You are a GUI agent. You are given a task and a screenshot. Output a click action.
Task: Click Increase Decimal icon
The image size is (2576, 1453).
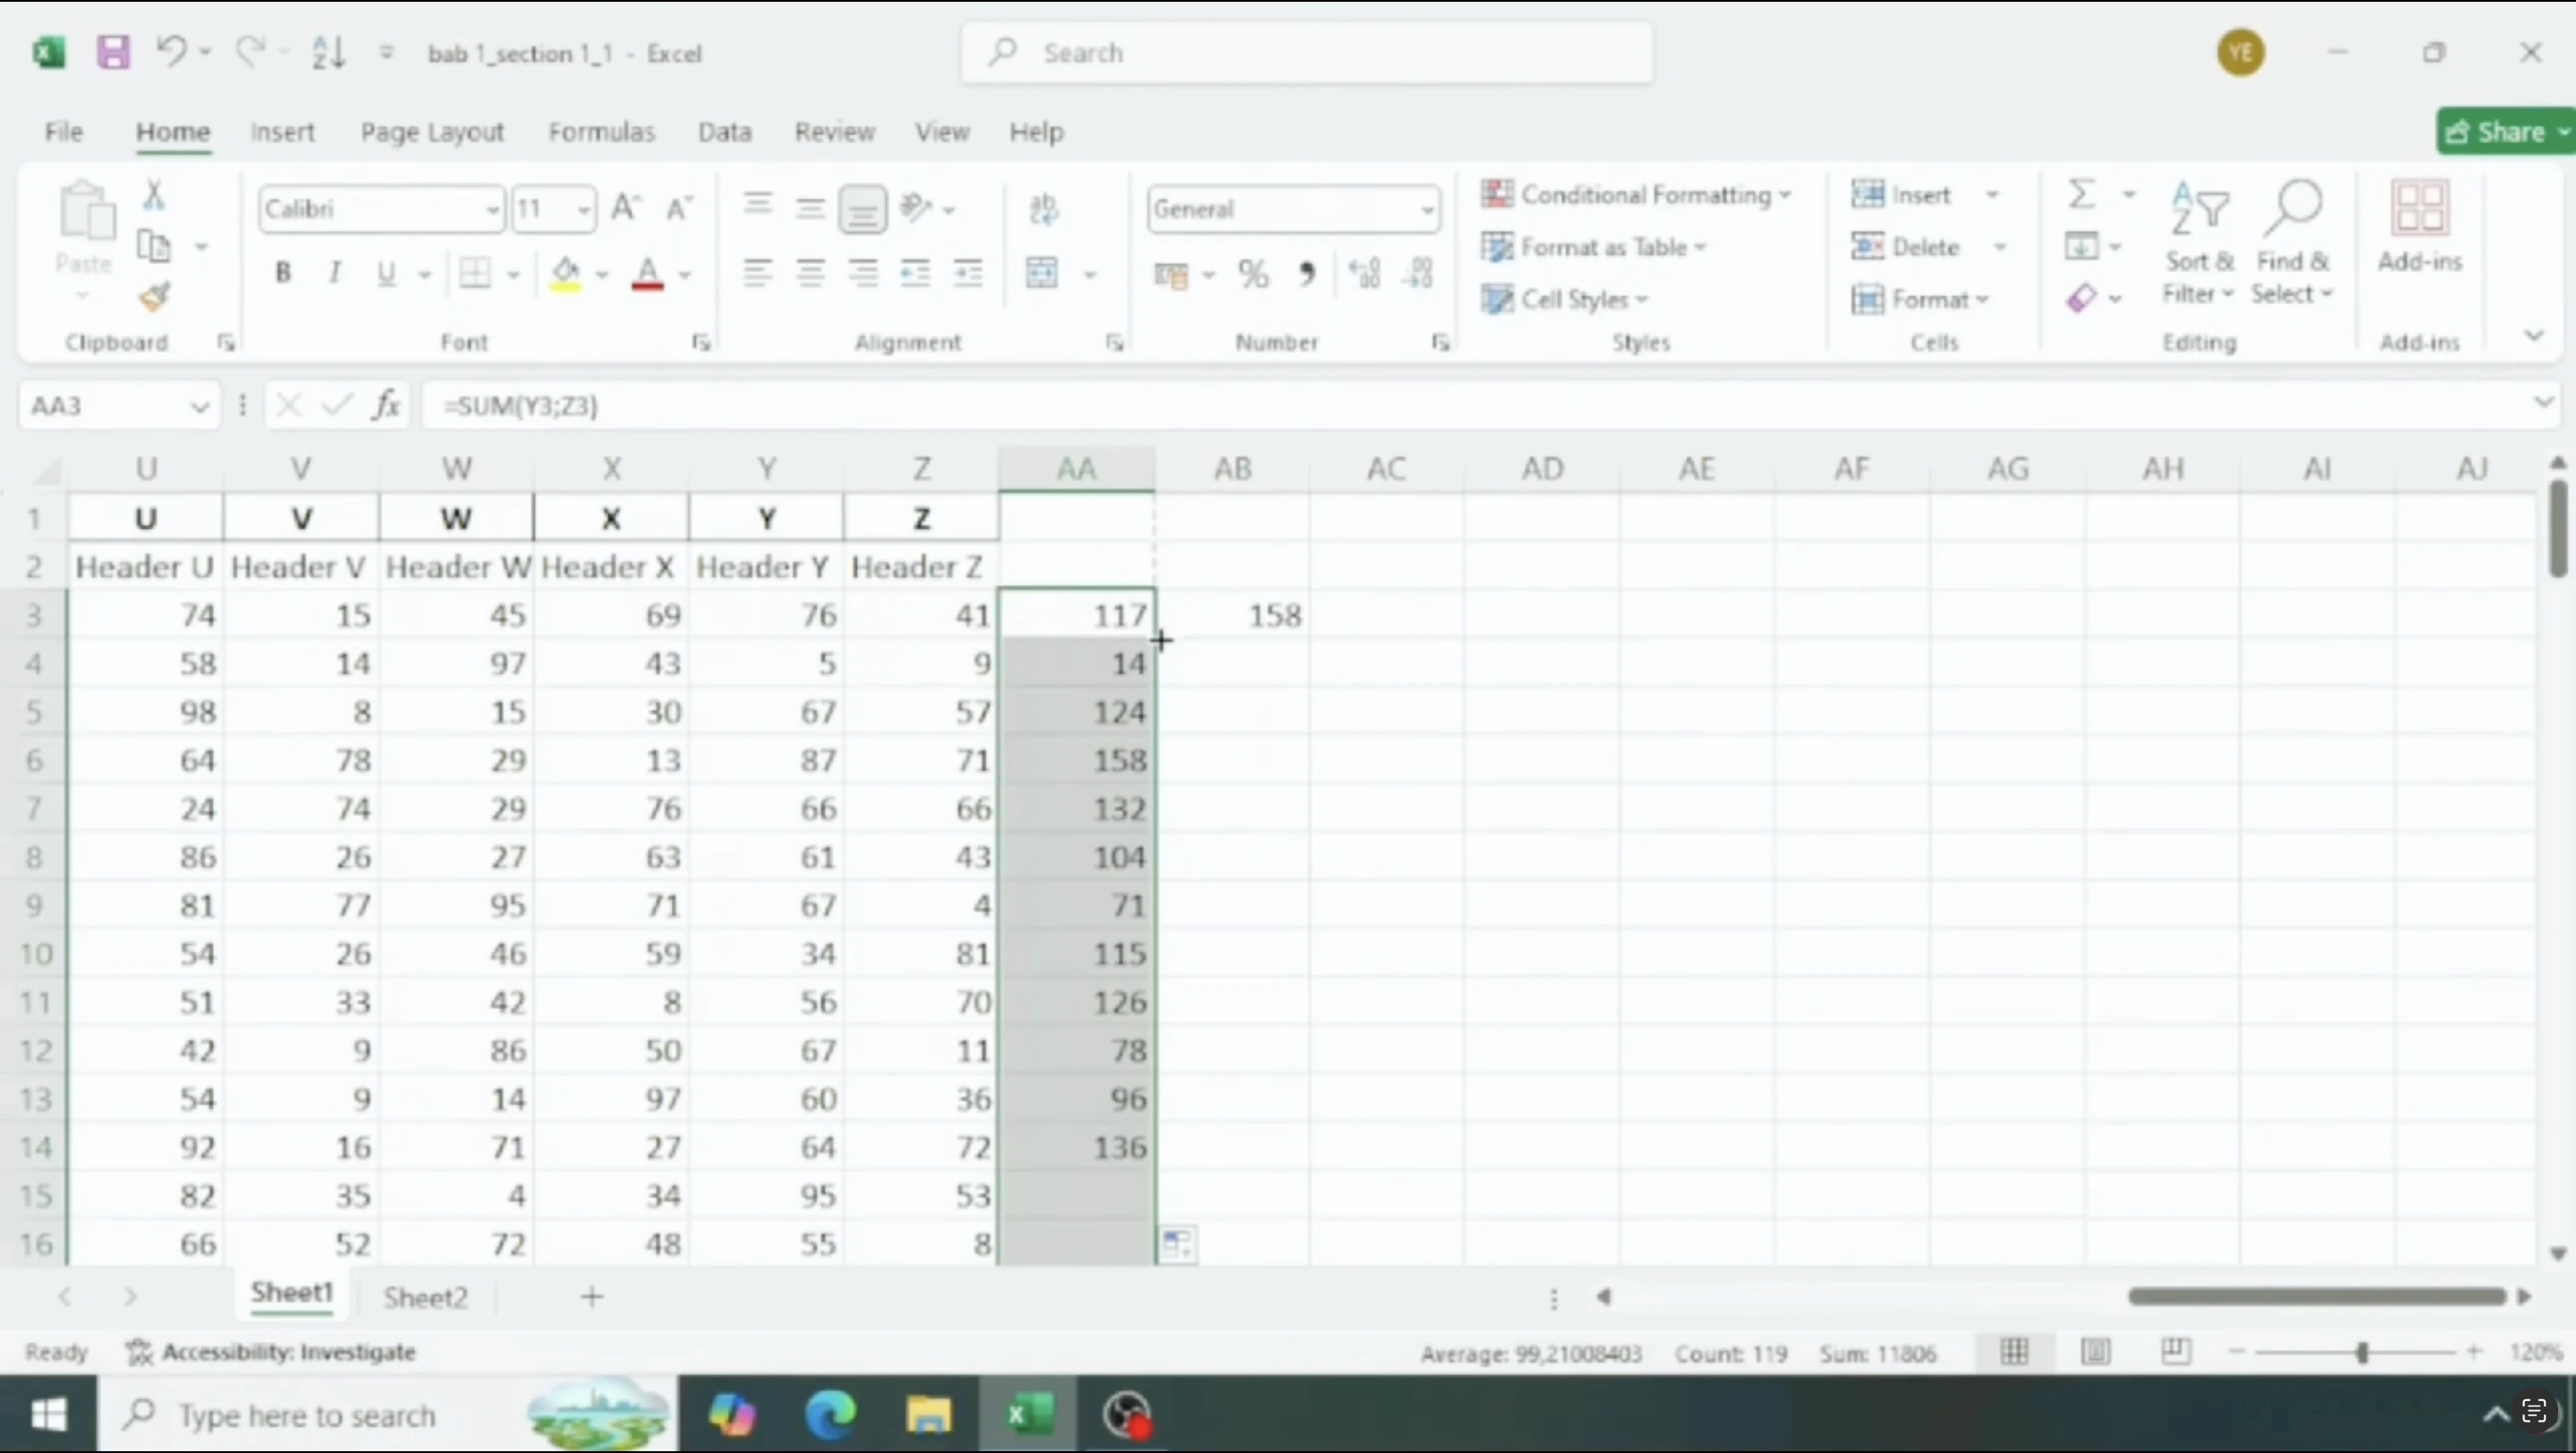click(x=1363, y=273)
